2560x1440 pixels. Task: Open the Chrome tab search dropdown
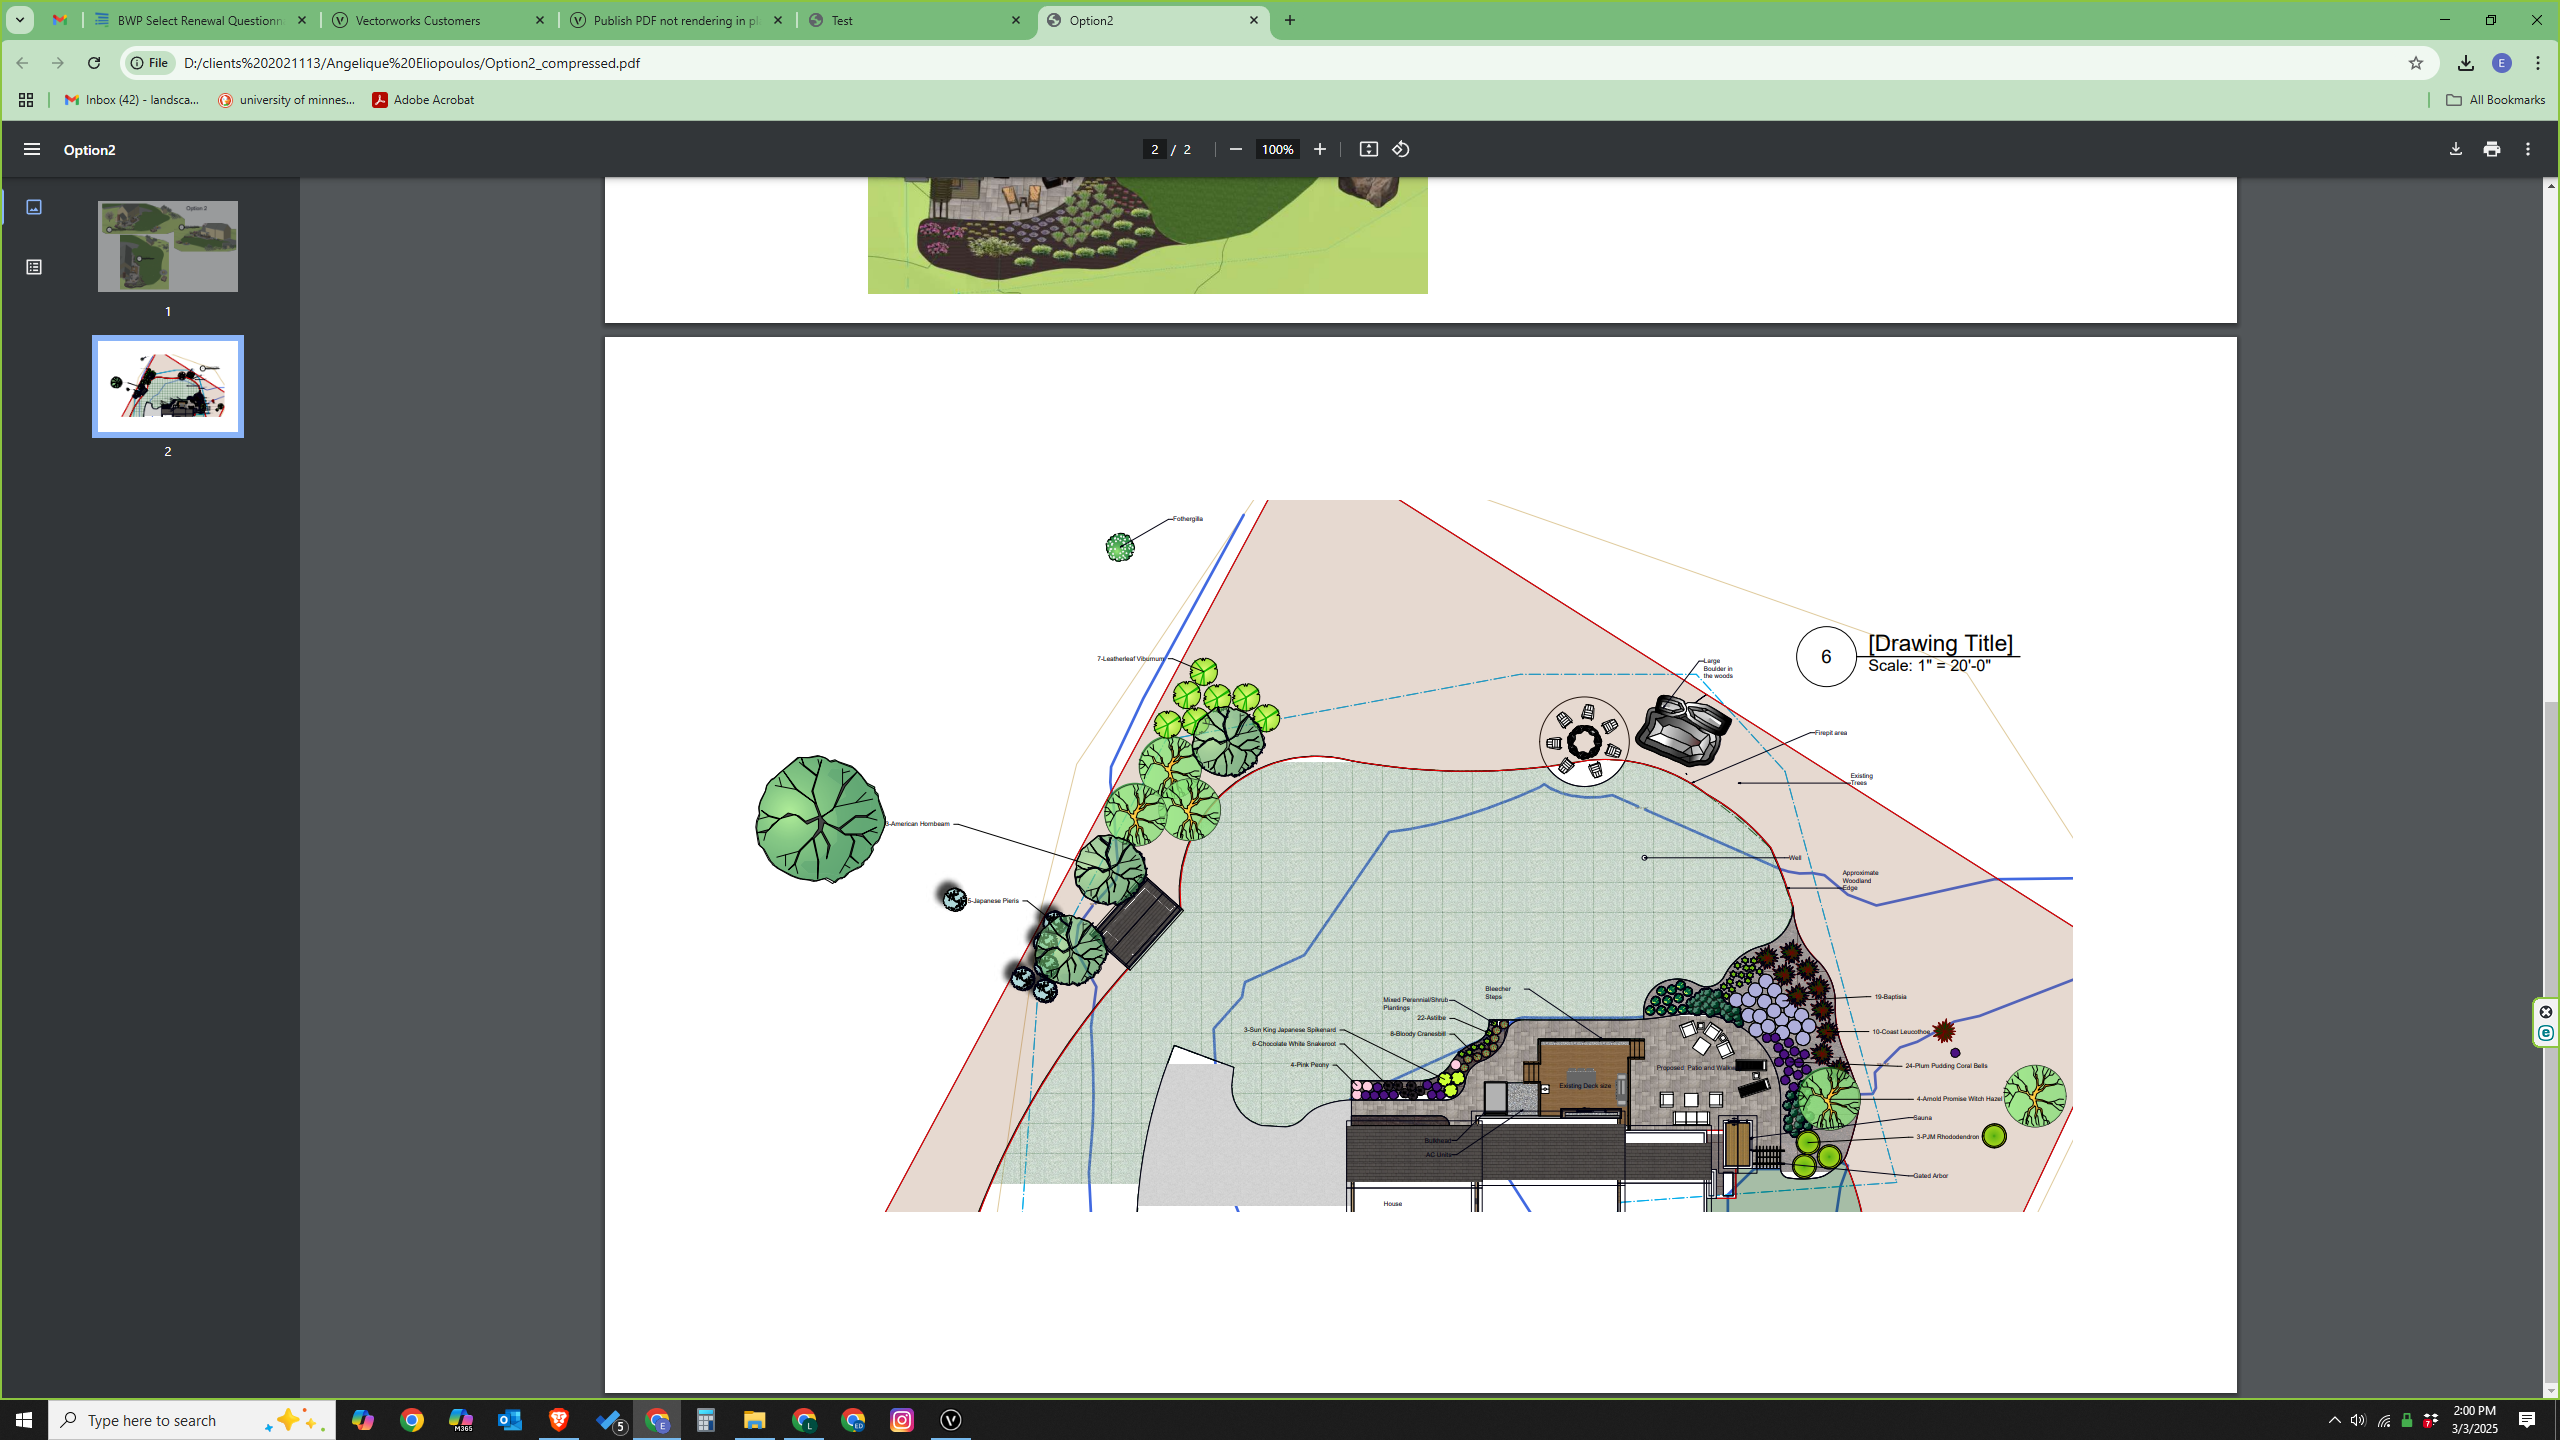[19, 20]
